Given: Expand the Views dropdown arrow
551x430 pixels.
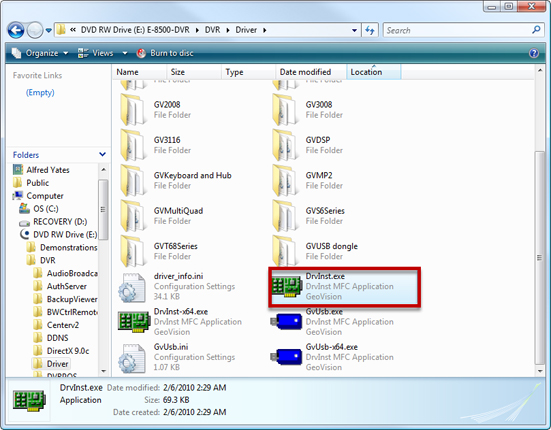Looking at the screenshot, I should point(125,53).
